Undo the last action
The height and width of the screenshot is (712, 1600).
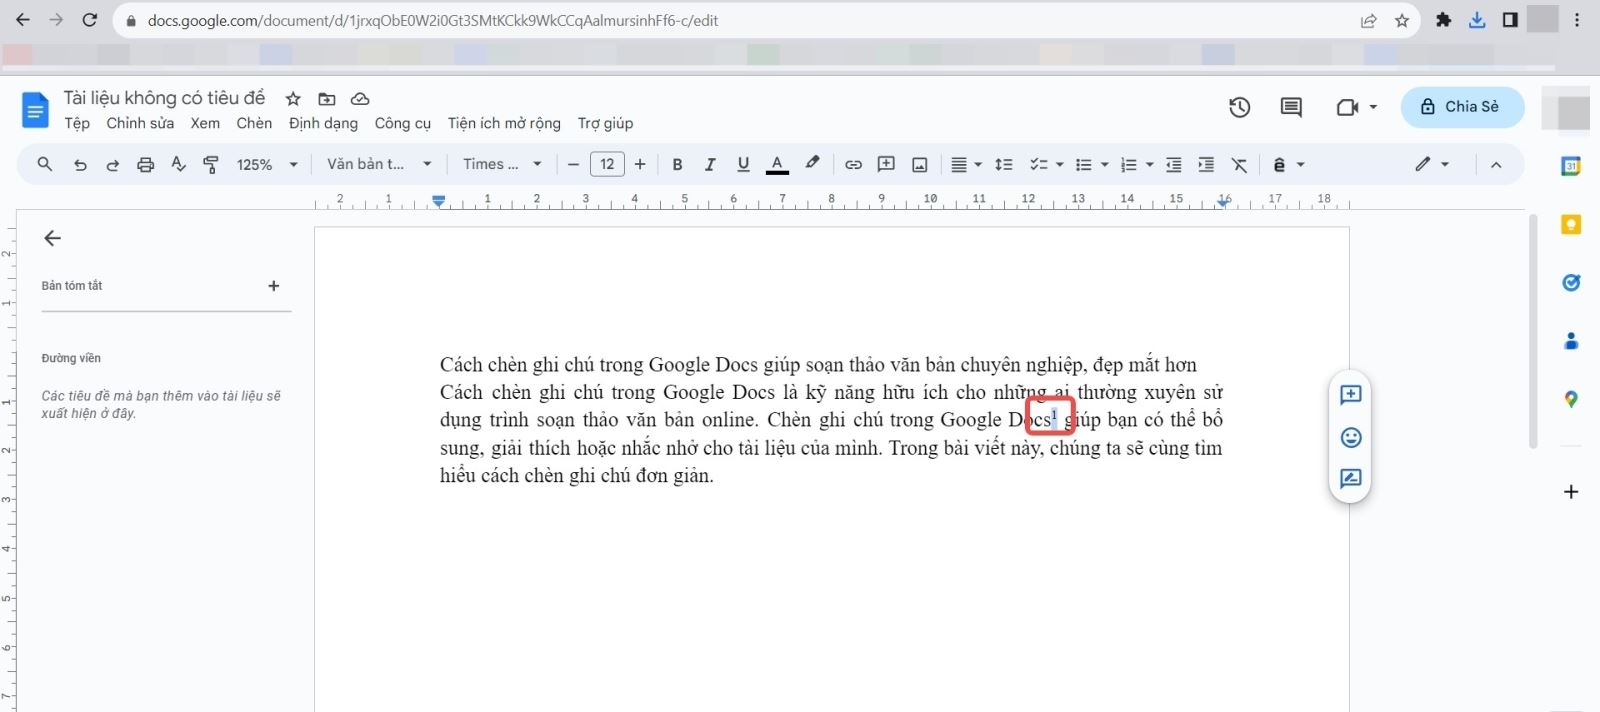(x=80, y=165)
